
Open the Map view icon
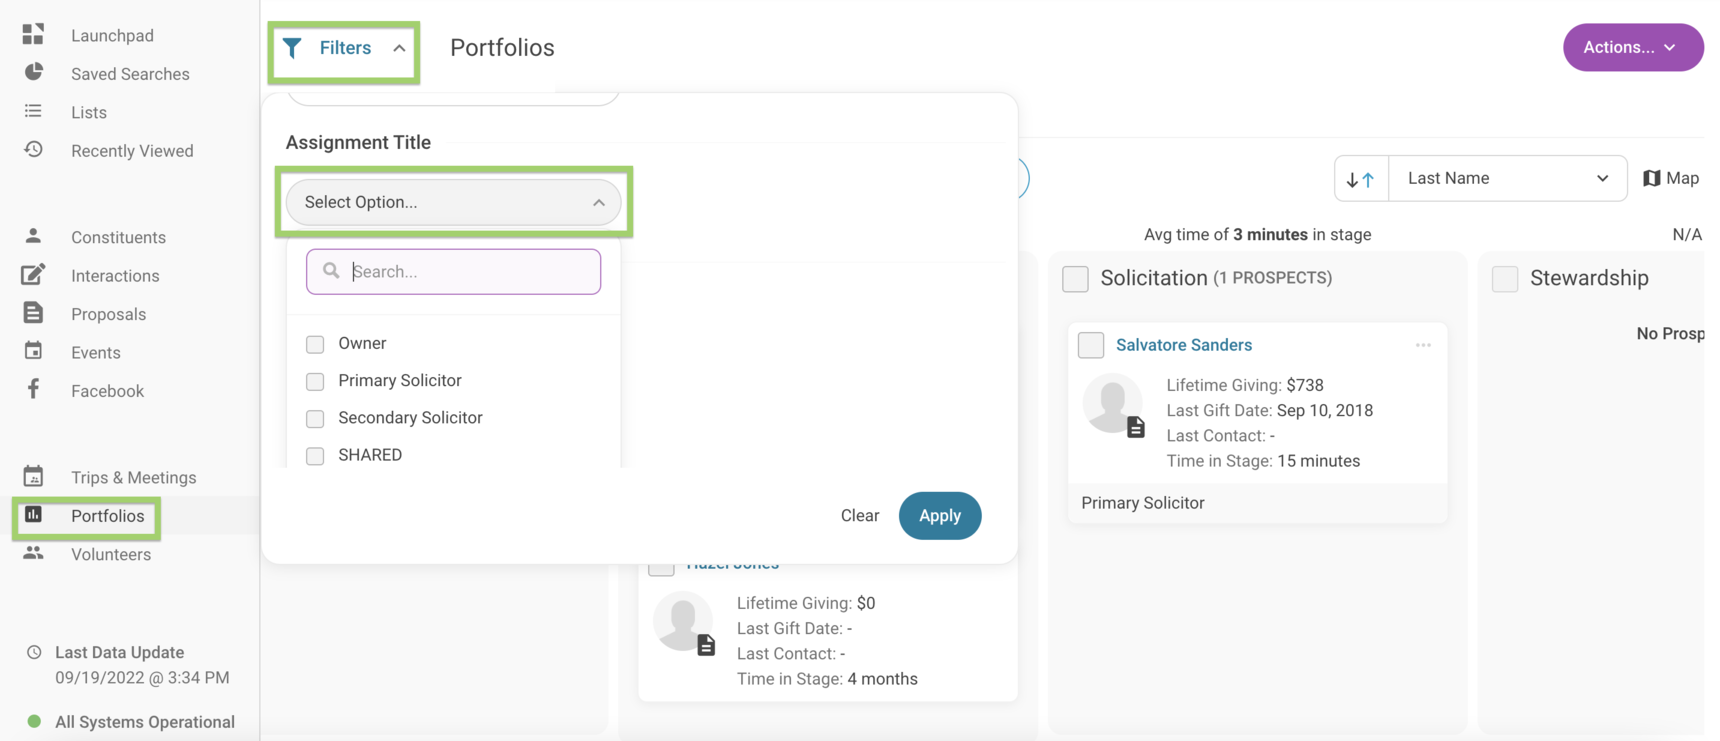point(1652,178)
